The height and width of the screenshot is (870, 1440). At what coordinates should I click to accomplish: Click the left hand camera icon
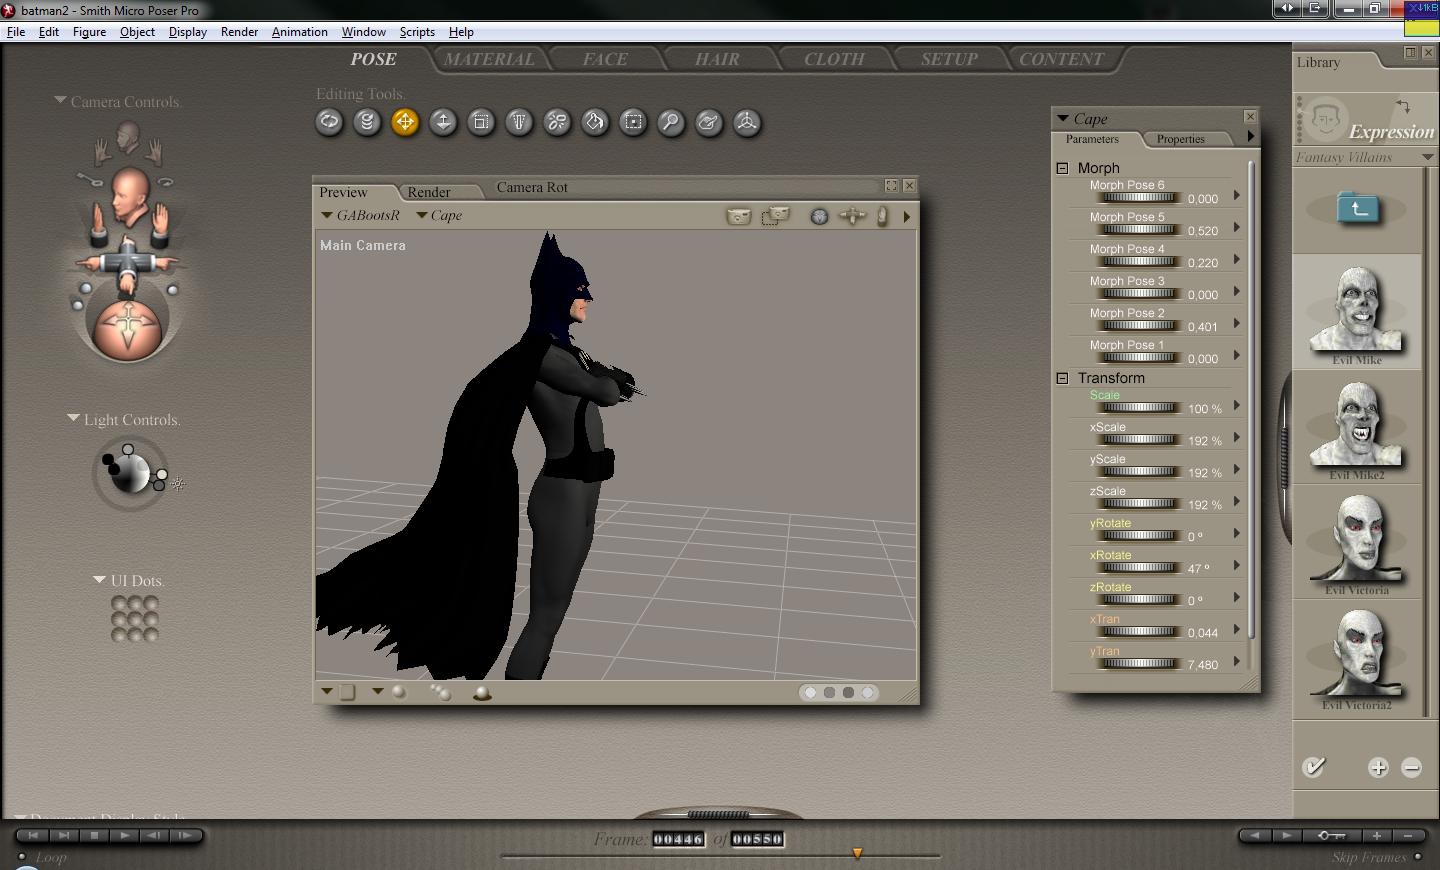click(101, 151)
